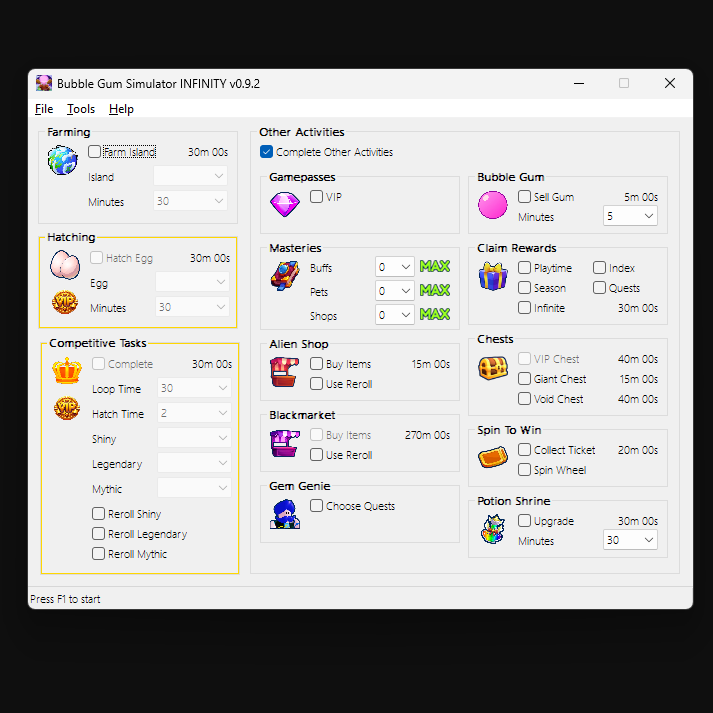Click the Alien Shop stall icon

point(284,372)
